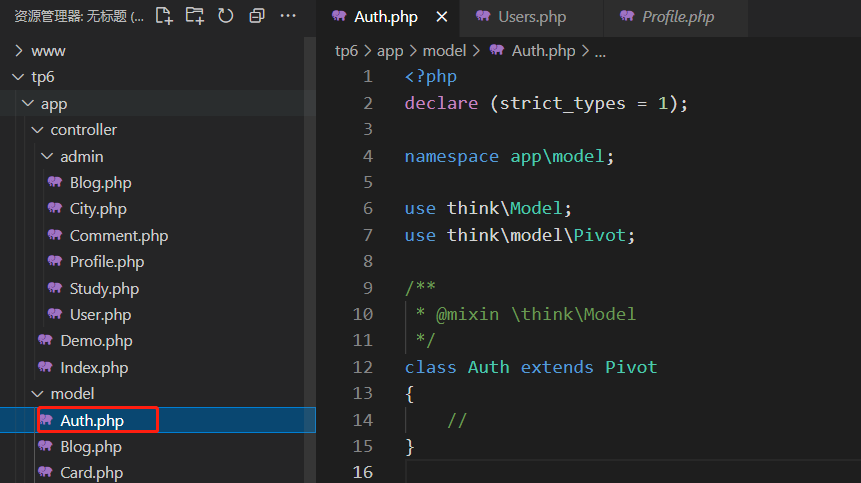
Task: Open Demo.php in controller folder
Action: 97,341
